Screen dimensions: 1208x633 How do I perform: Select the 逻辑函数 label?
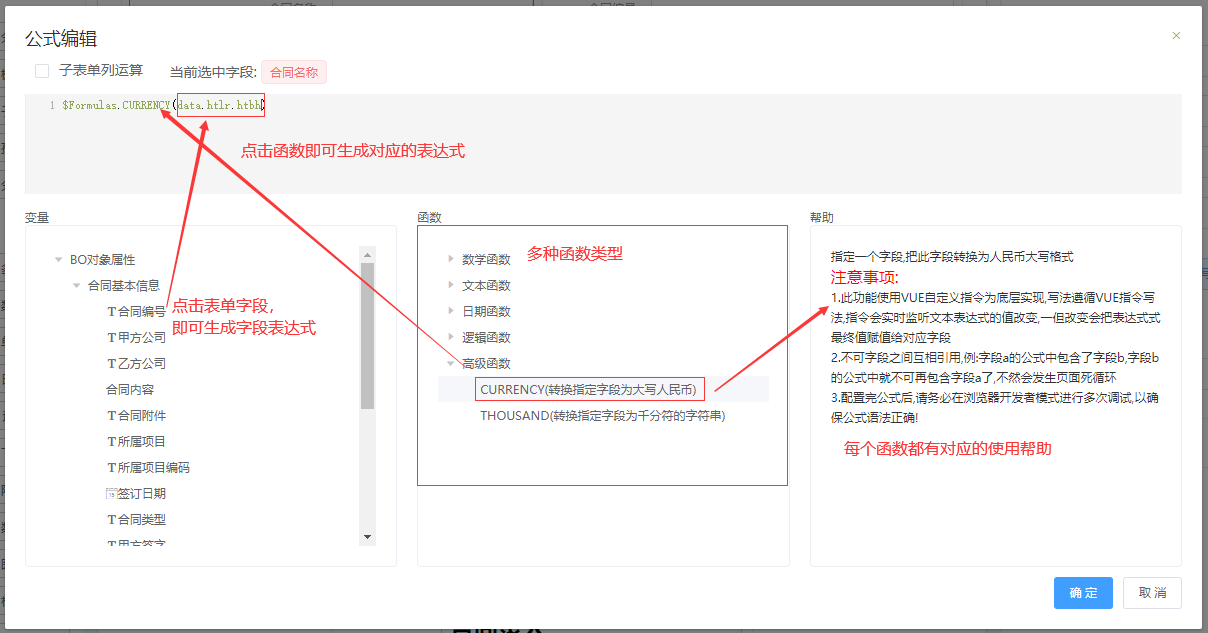click(x=486, y=337)
